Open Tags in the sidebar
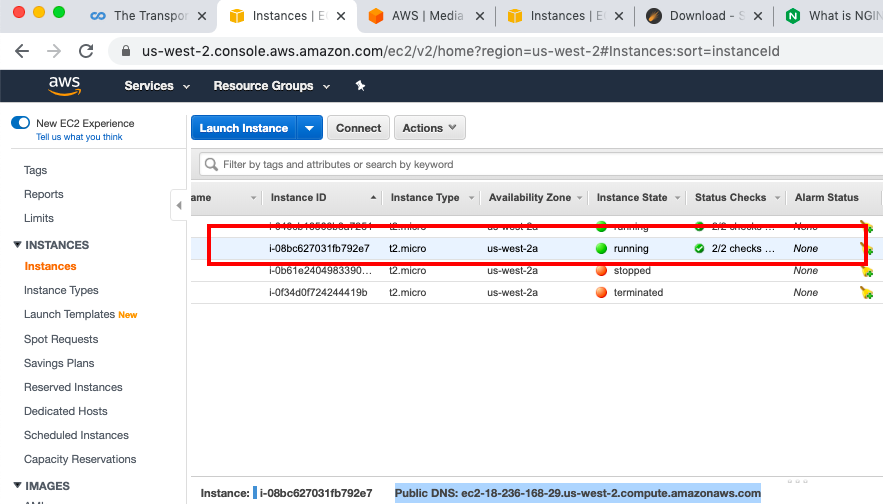Image resolution: width=883 pixels, height=504 pixels. click(35, 170)
